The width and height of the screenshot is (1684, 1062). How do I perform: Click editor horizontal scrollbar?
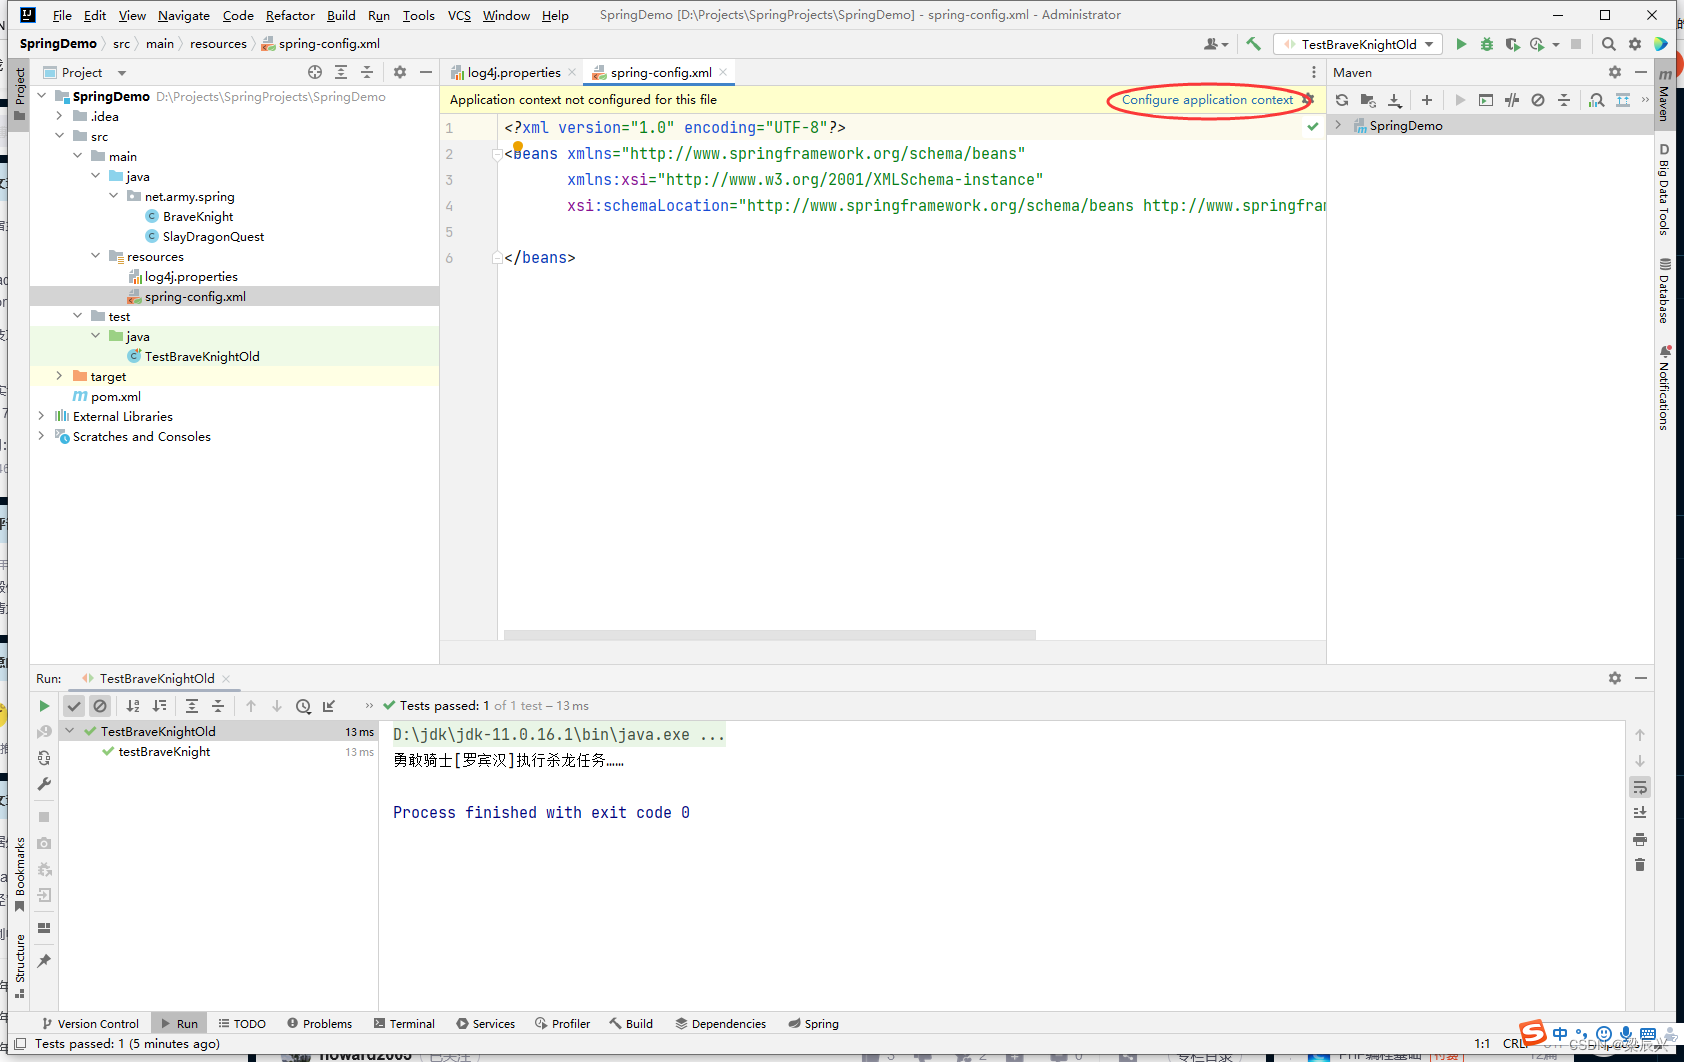(x=770, y=634)
